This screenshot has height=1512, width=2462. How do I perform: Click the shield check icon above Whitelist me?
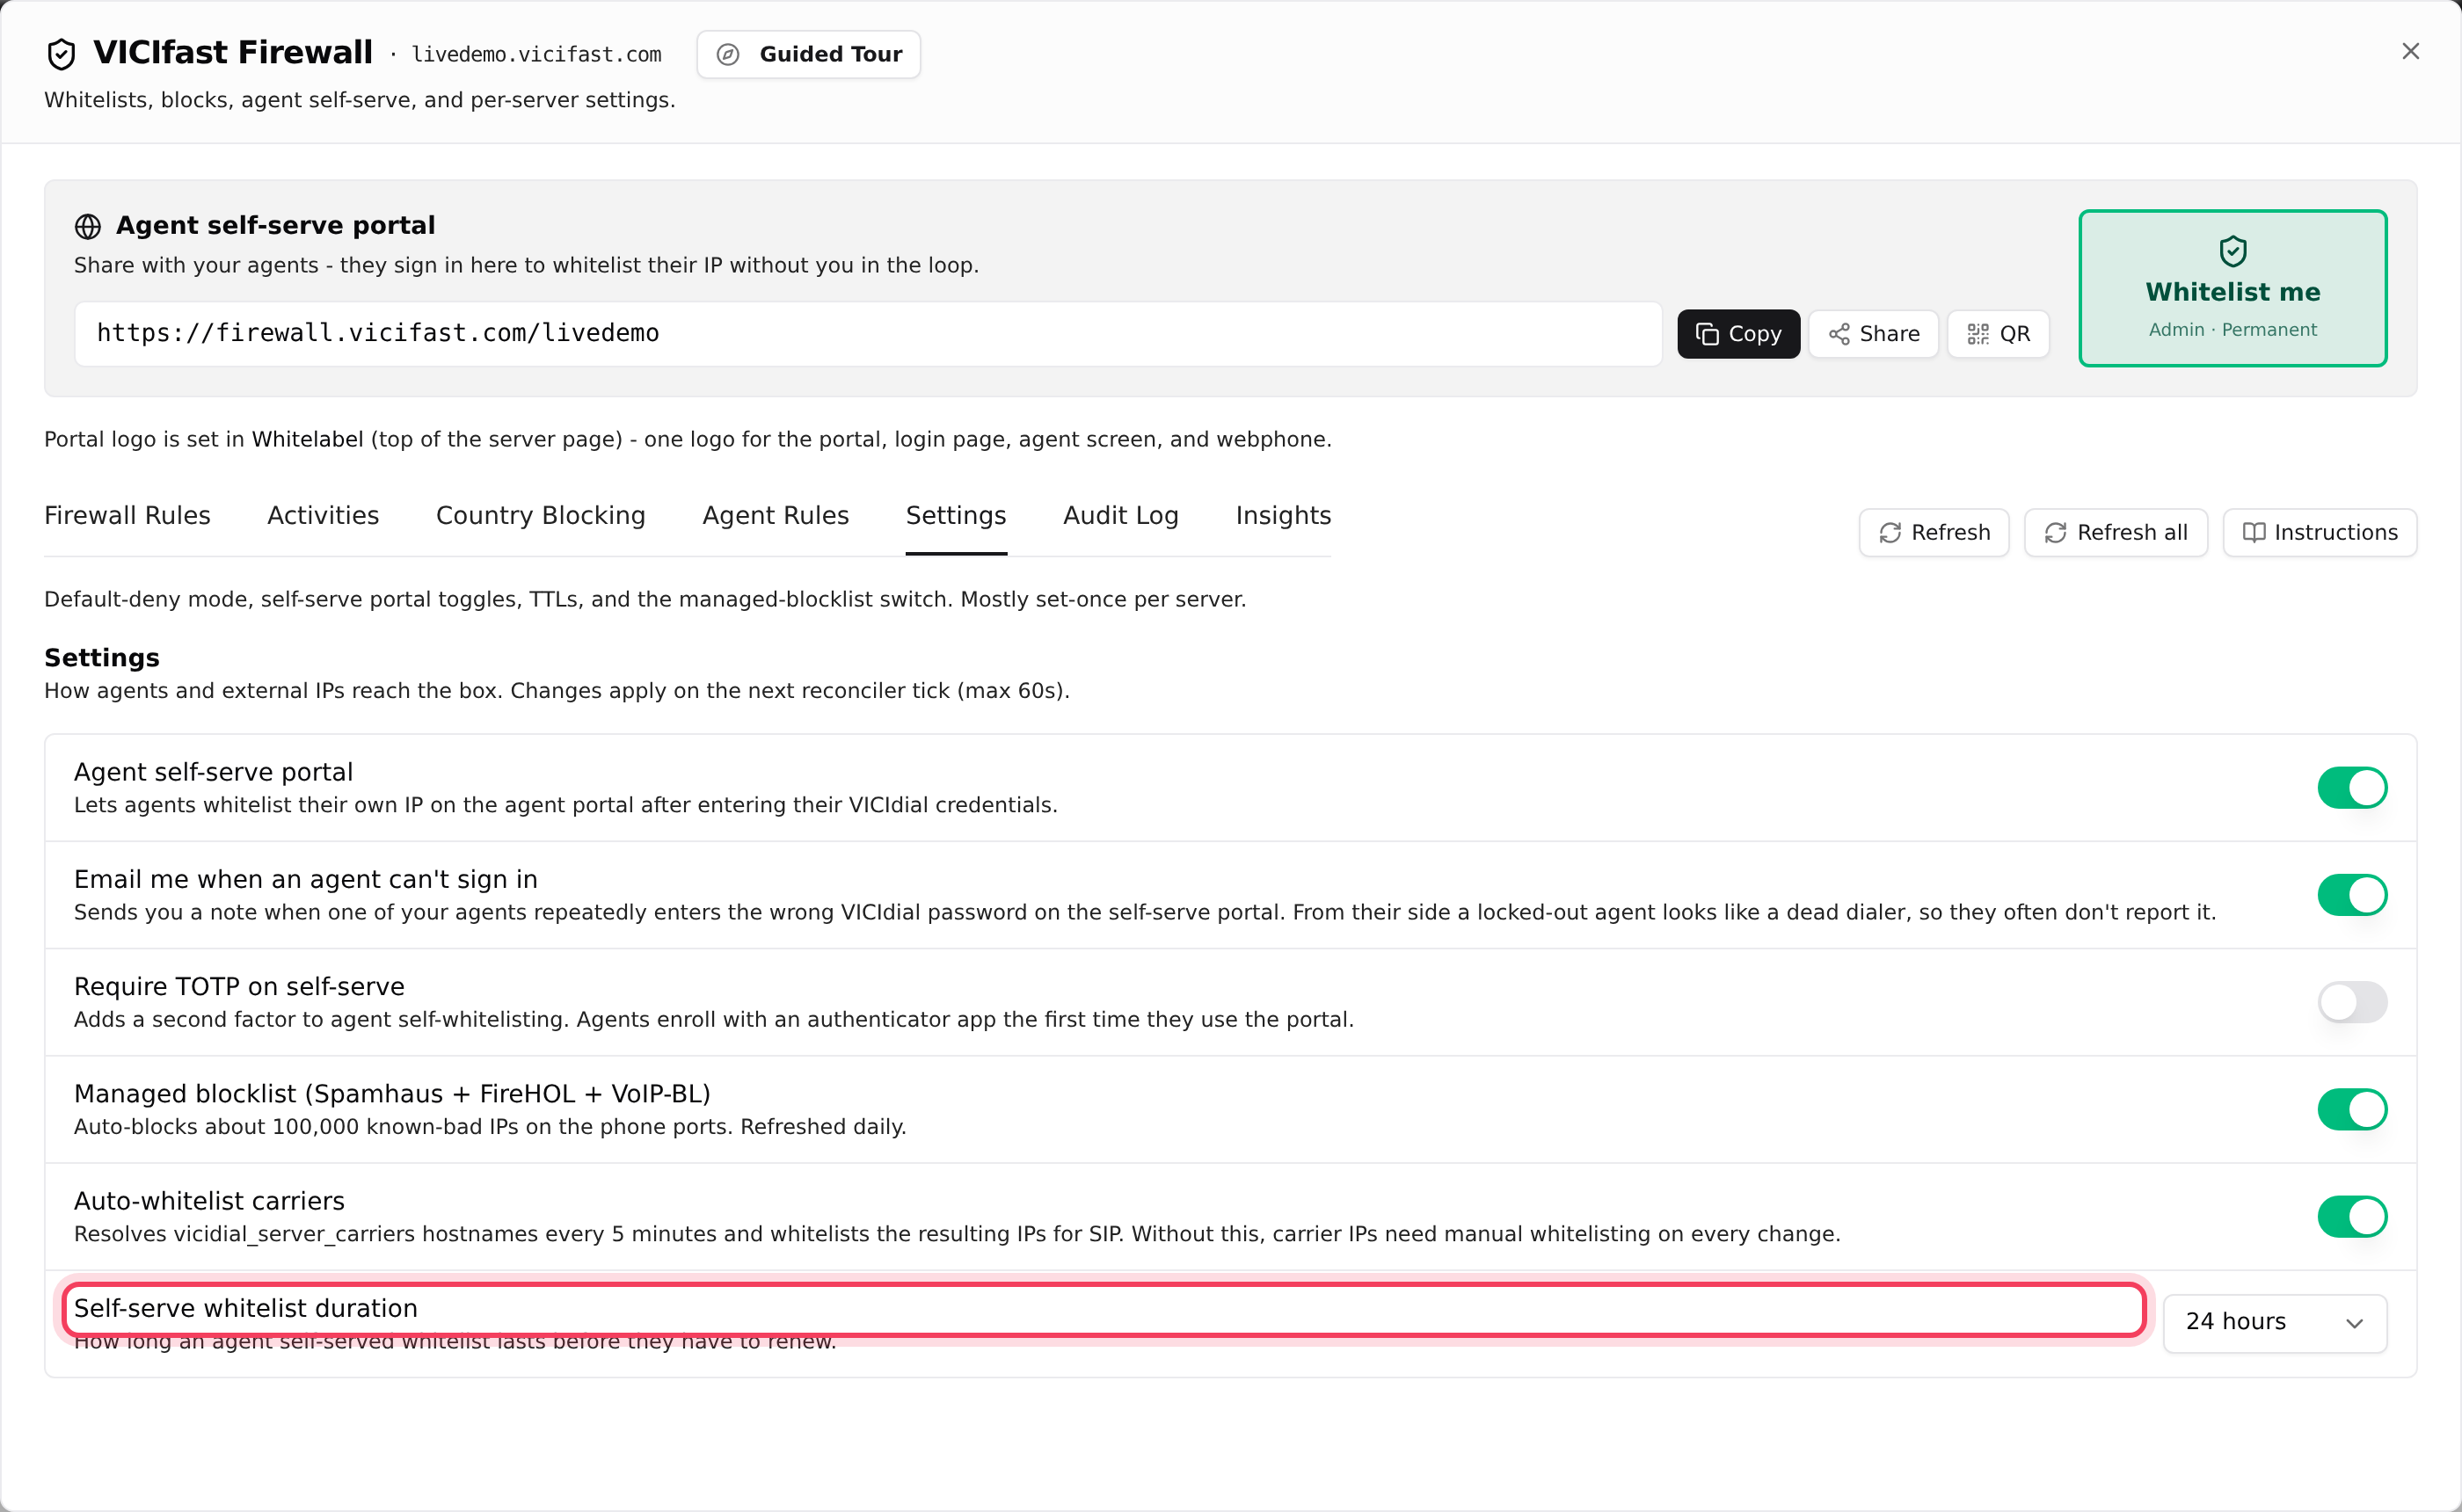coord(2232,251)
